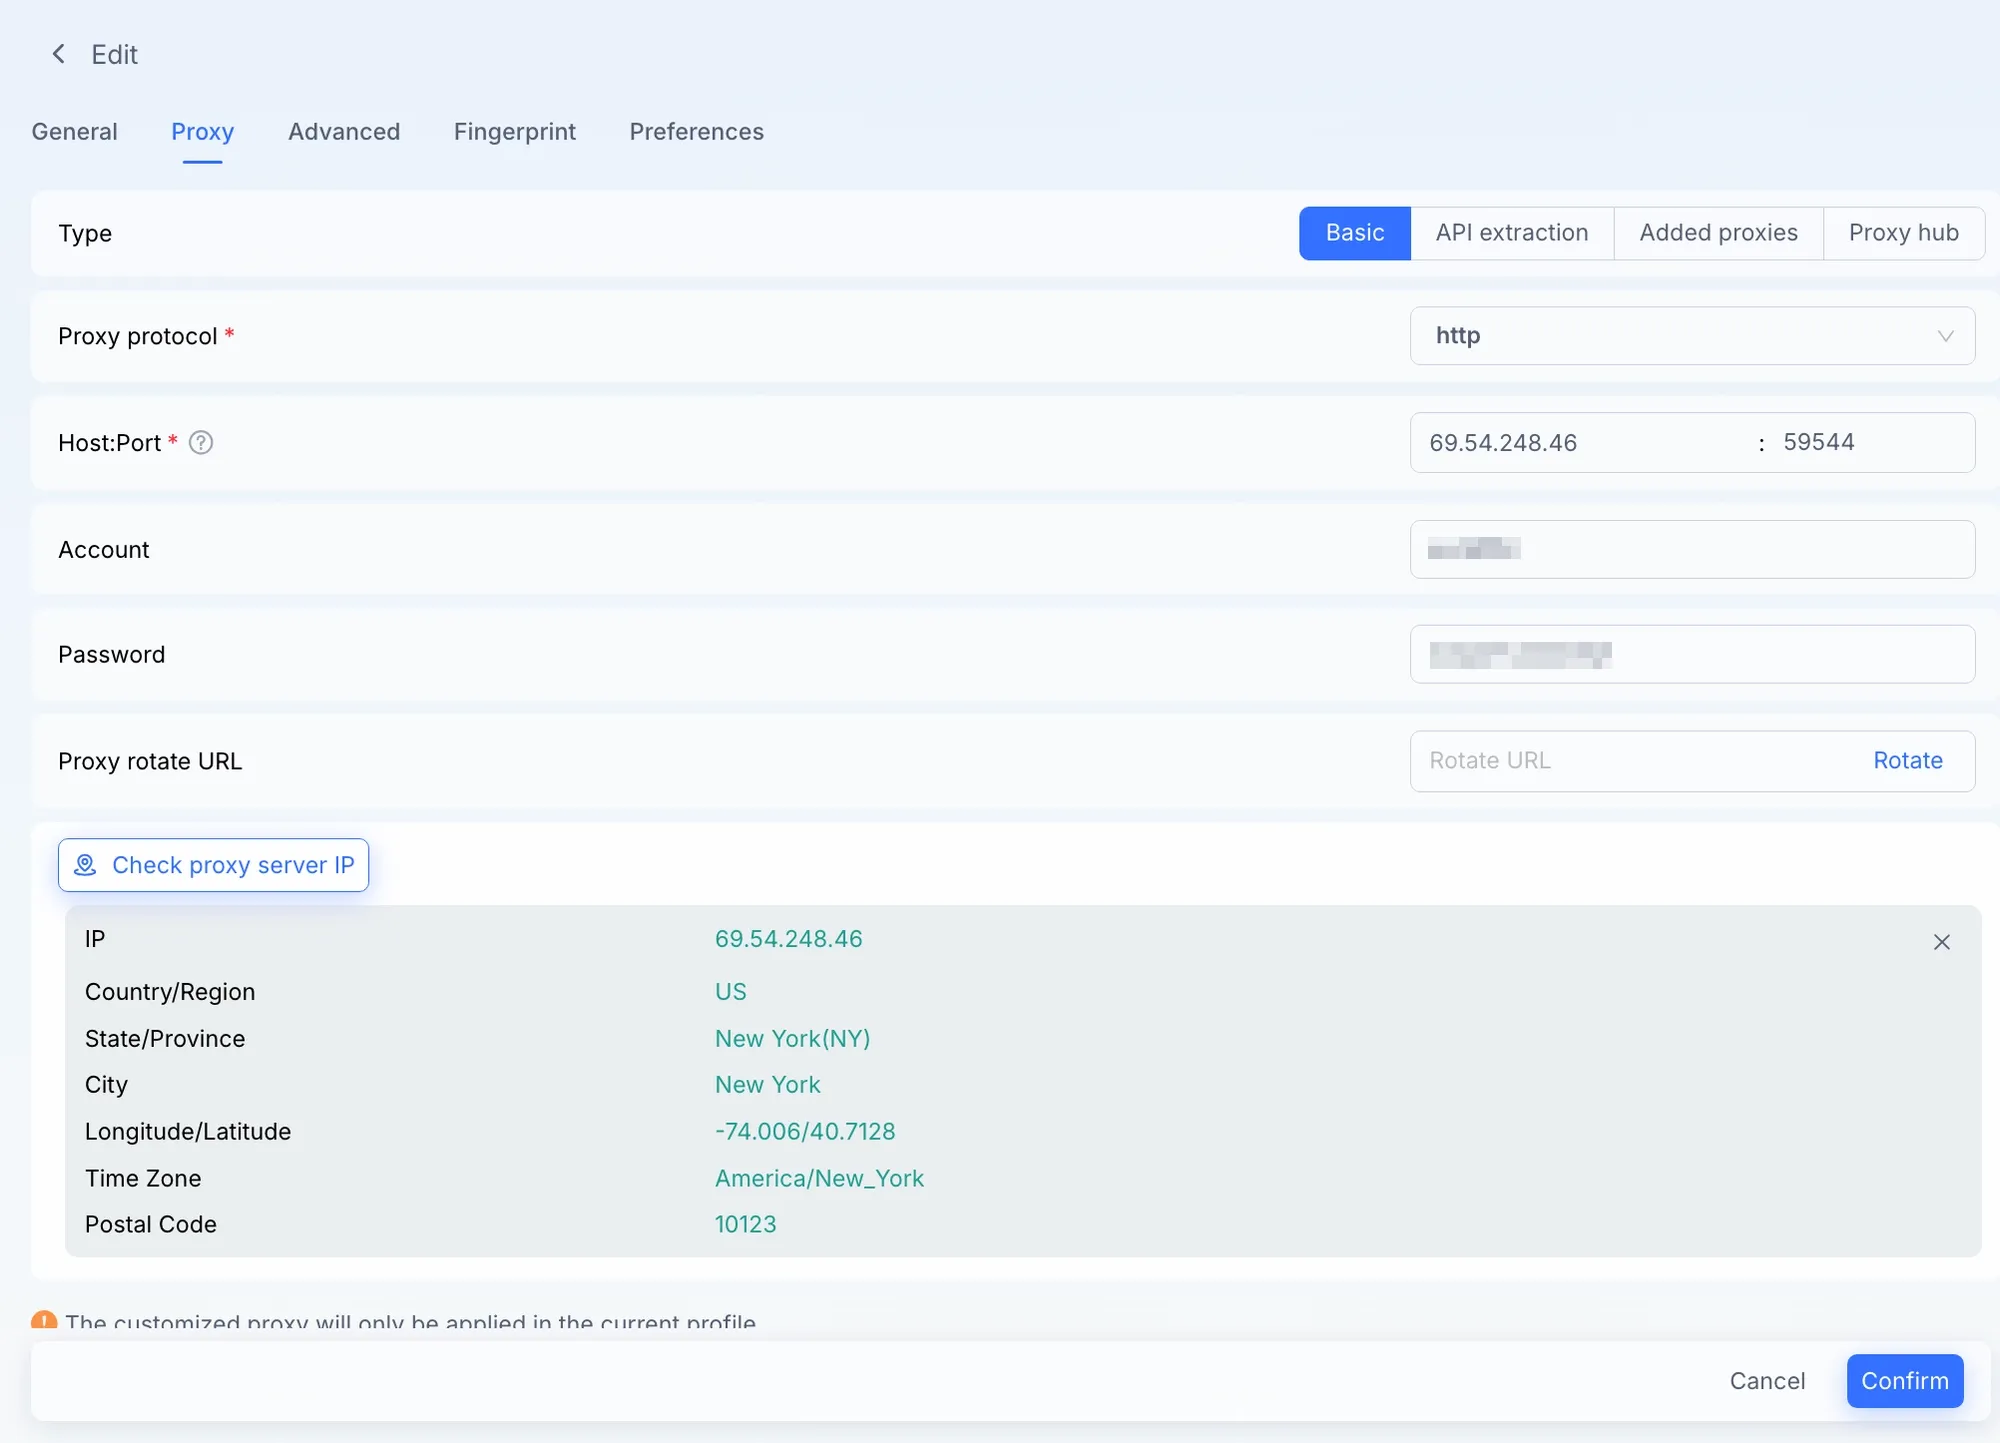Image resolution: width=2000 pixels, height=1443 pixels.
Task: Click the Confirm button
Action: [1904, 1381]
